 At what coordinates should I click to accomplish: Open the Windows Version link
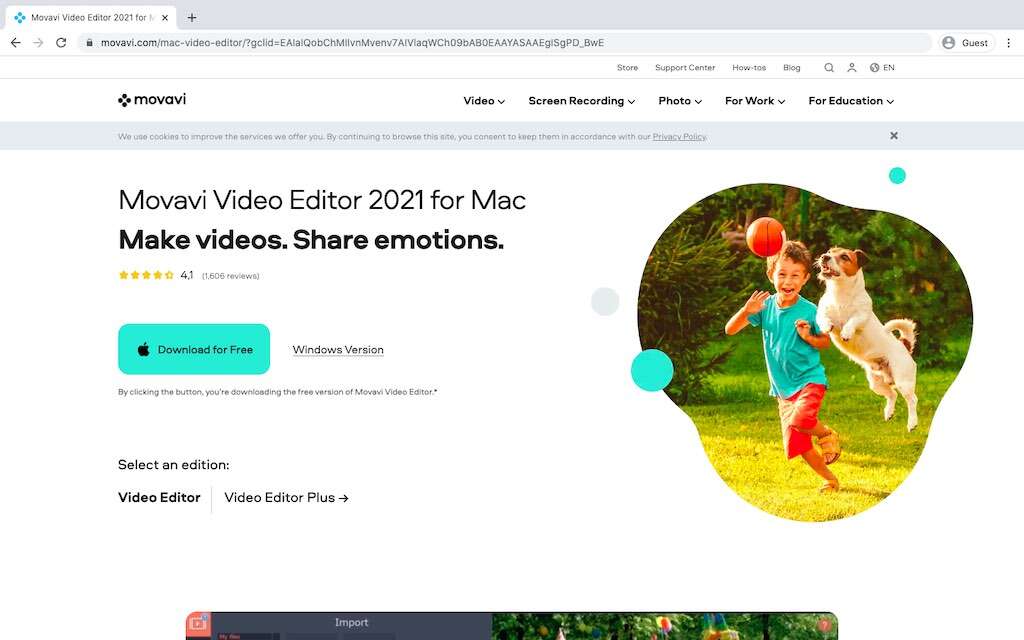[x=338, y=350]
